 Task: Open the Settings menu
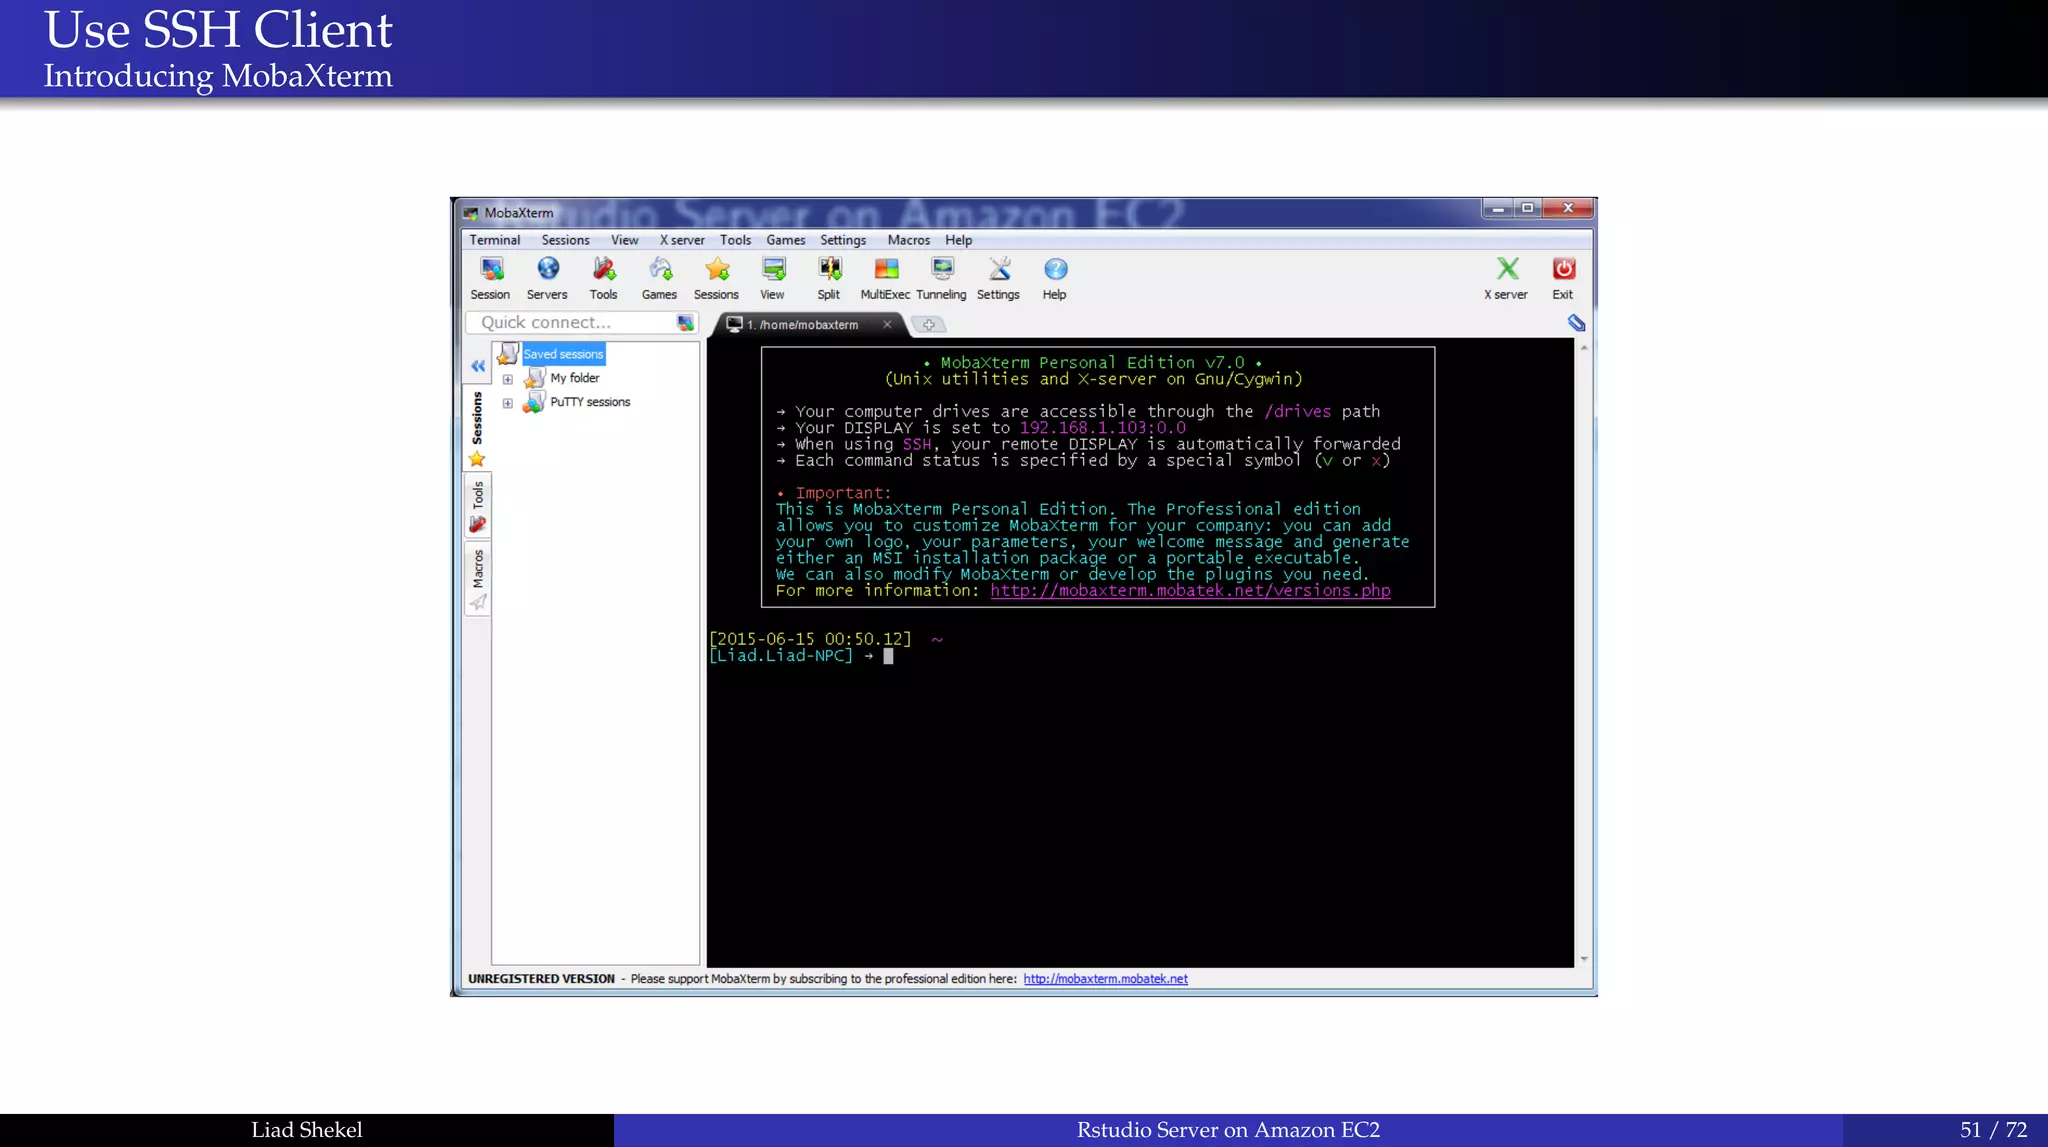843,240
